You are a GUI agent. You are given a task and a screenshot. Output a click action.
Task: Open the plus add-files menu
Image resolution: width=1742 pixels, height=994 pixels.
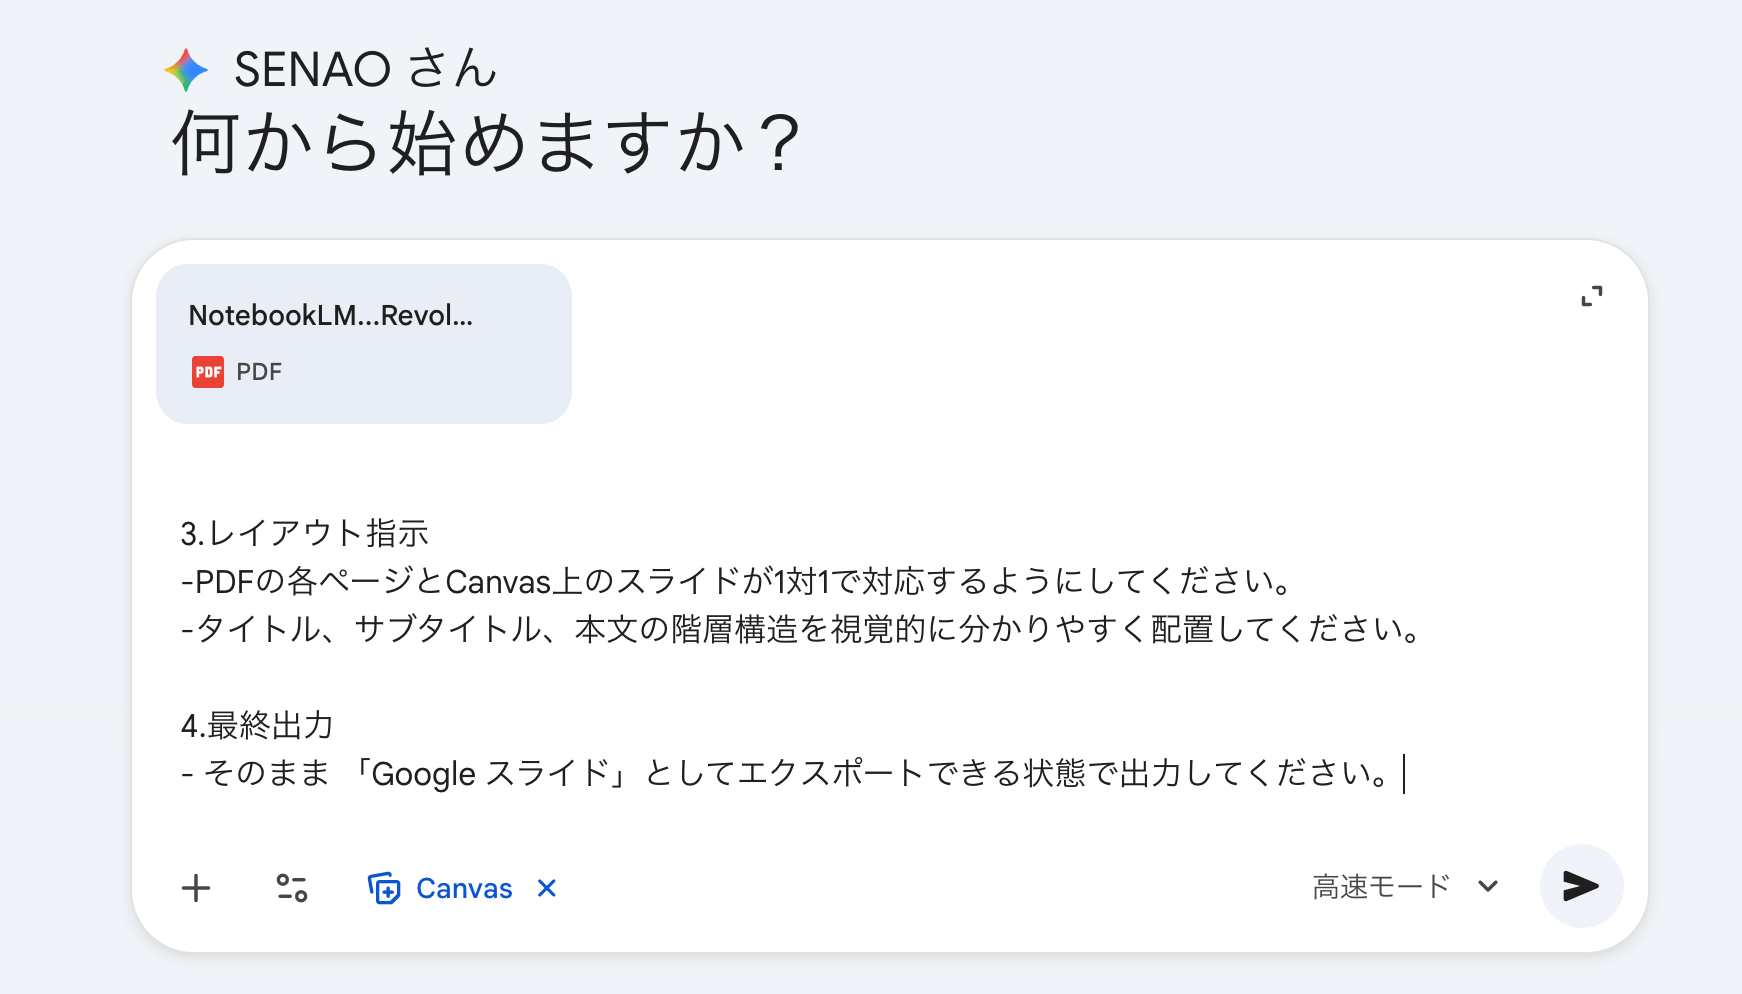[x=196, y=888]
